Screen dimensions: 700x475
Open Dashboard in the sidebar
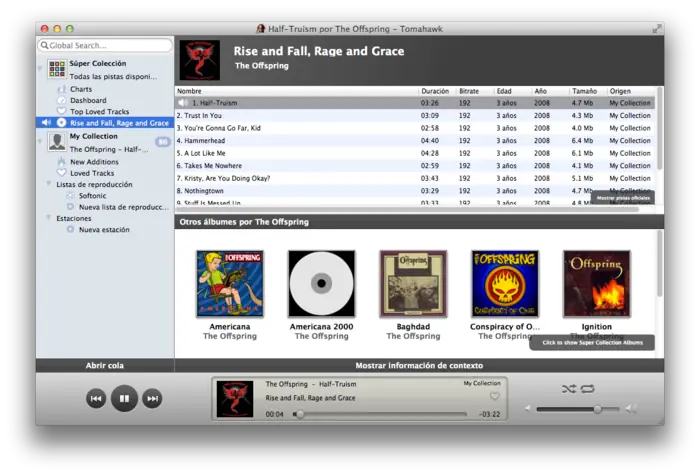tap(88, 100)
